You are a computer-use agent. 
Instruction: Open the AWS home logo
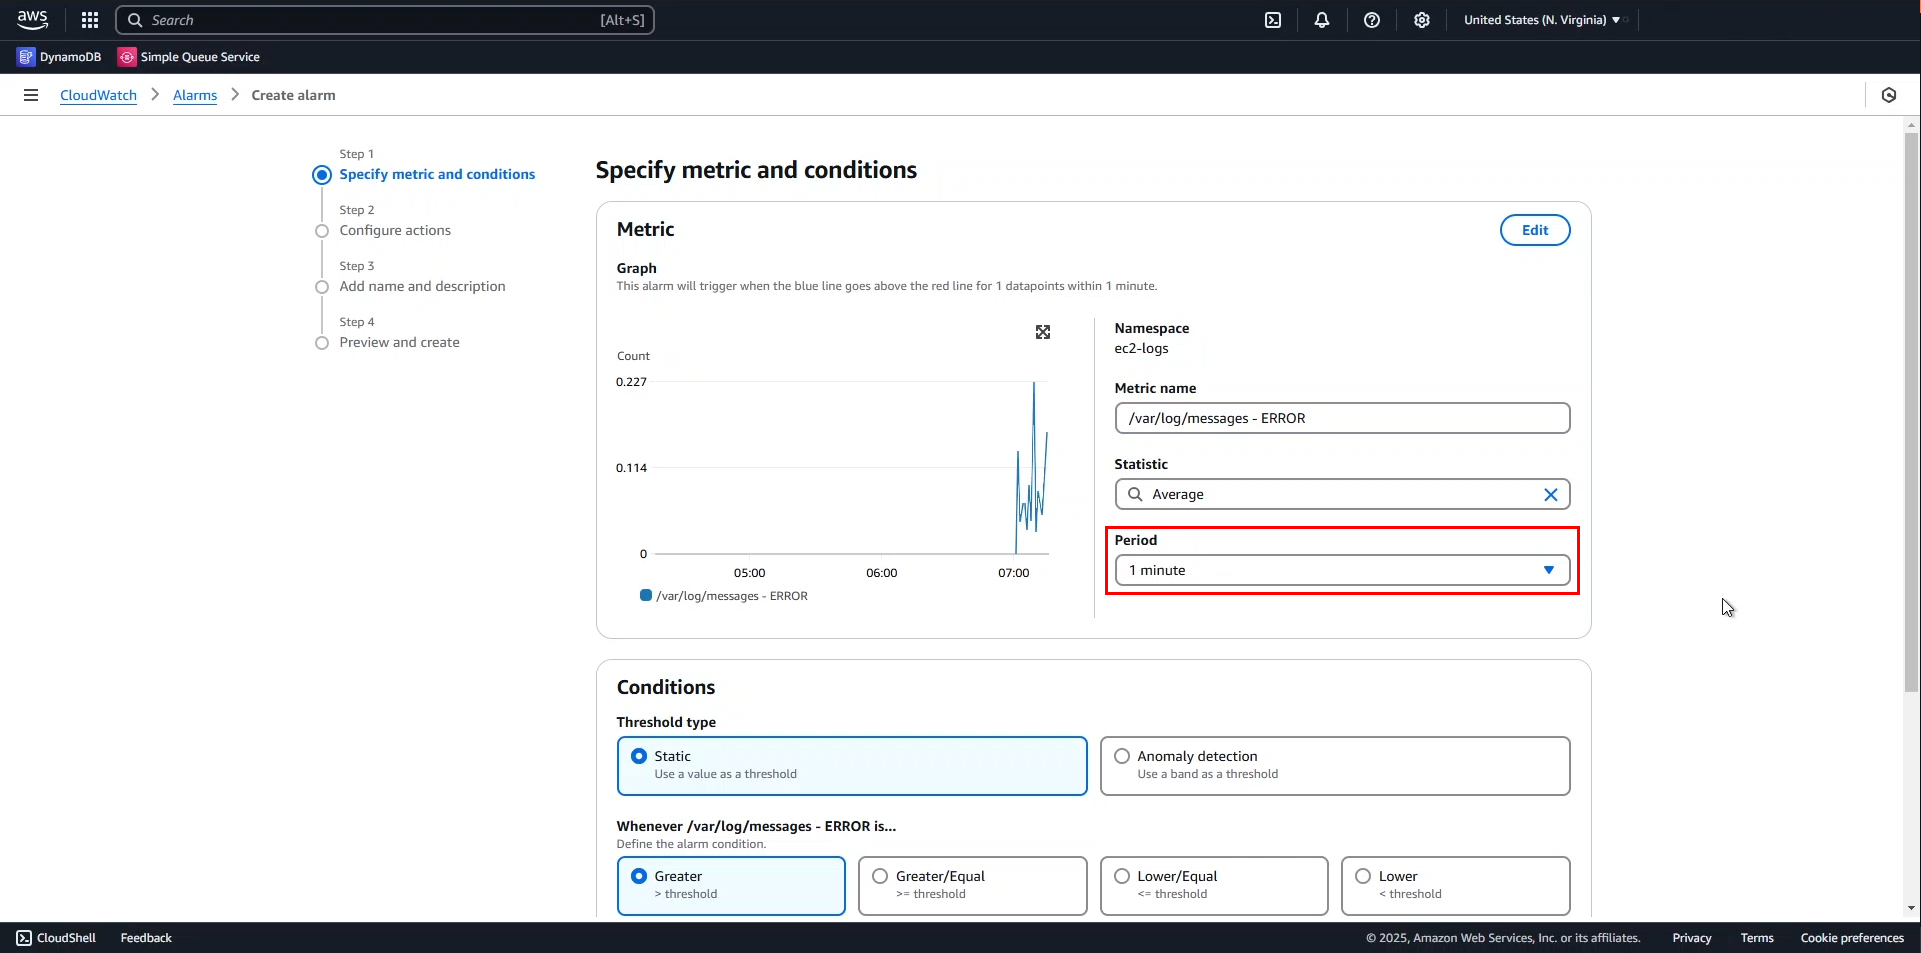[32, 19]
